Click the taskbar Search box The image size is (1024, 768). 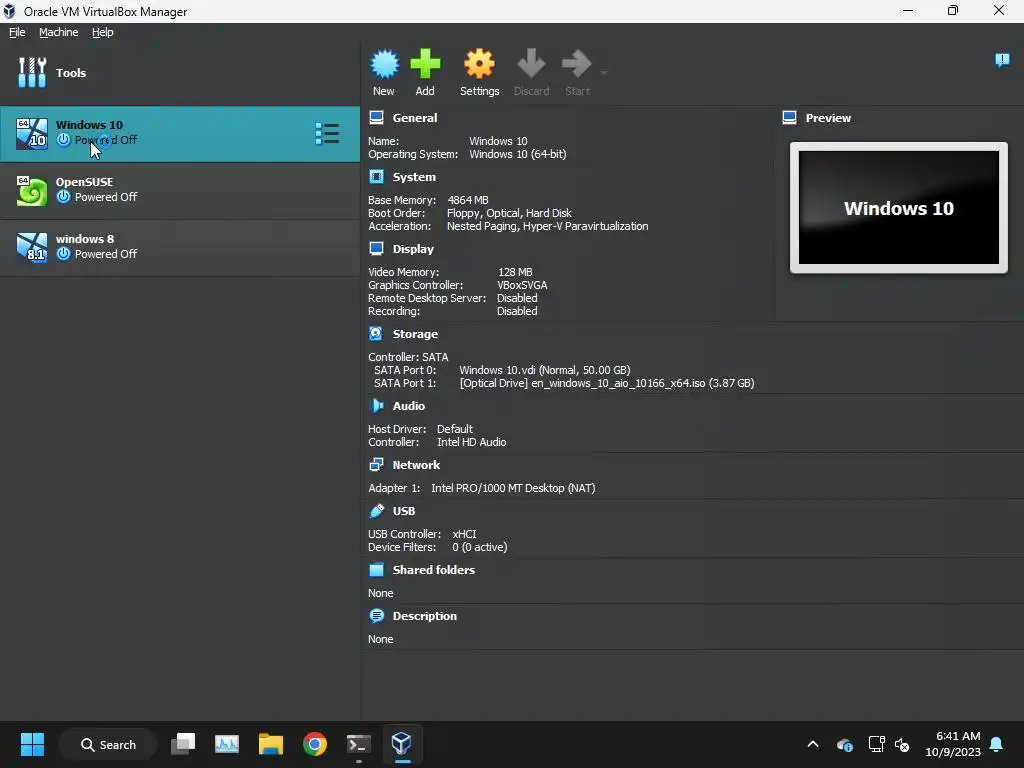point(108,744)
